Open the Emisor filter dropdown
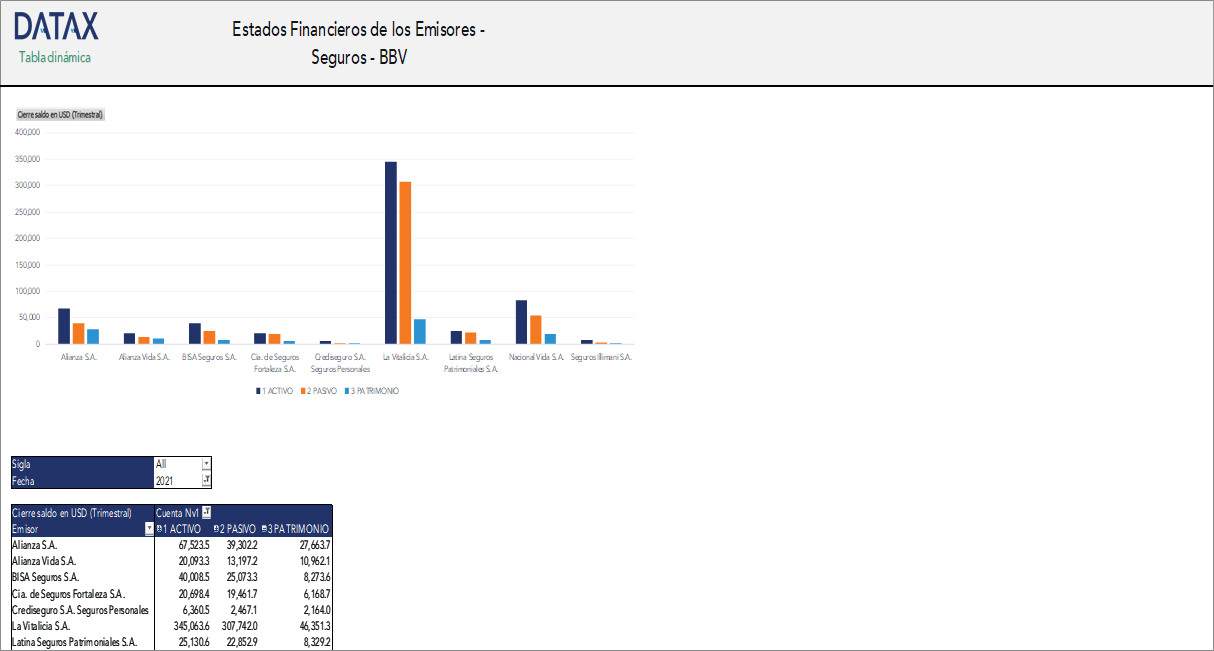This screenshot has height=651, width=1214. [x=149, y=528]
